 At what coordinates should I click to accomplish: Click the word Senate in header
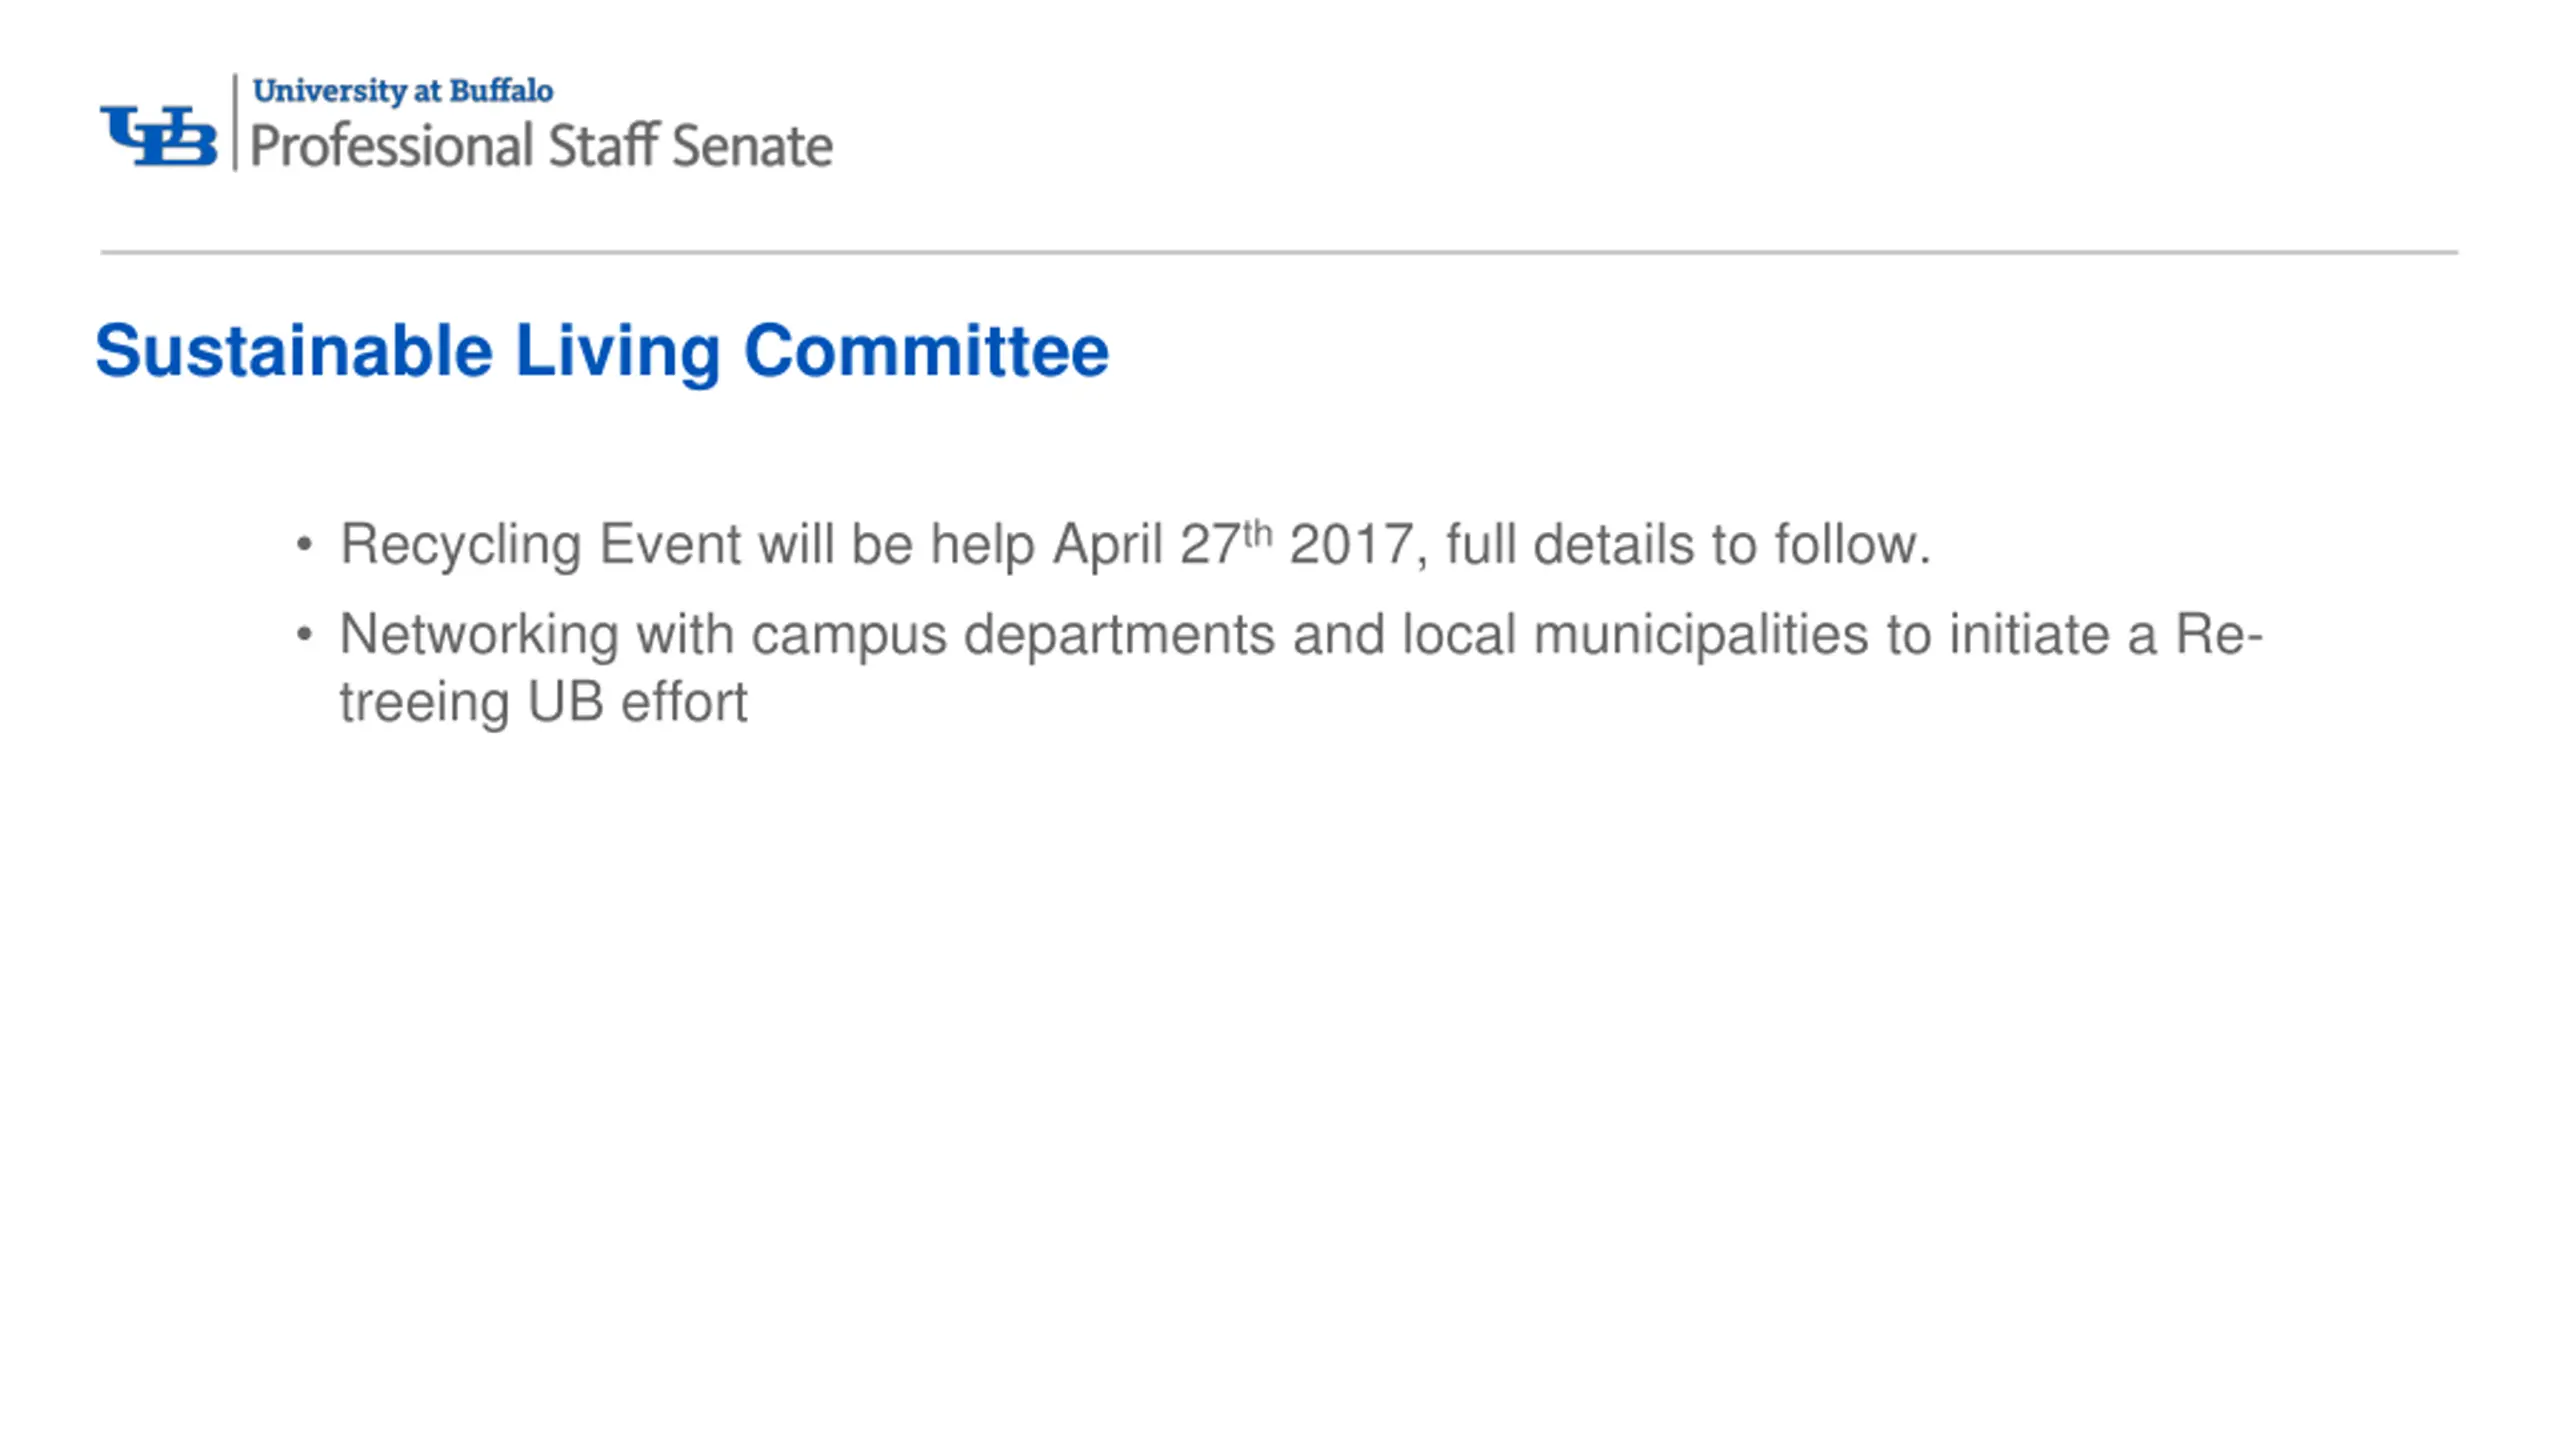tap(752, 146)
